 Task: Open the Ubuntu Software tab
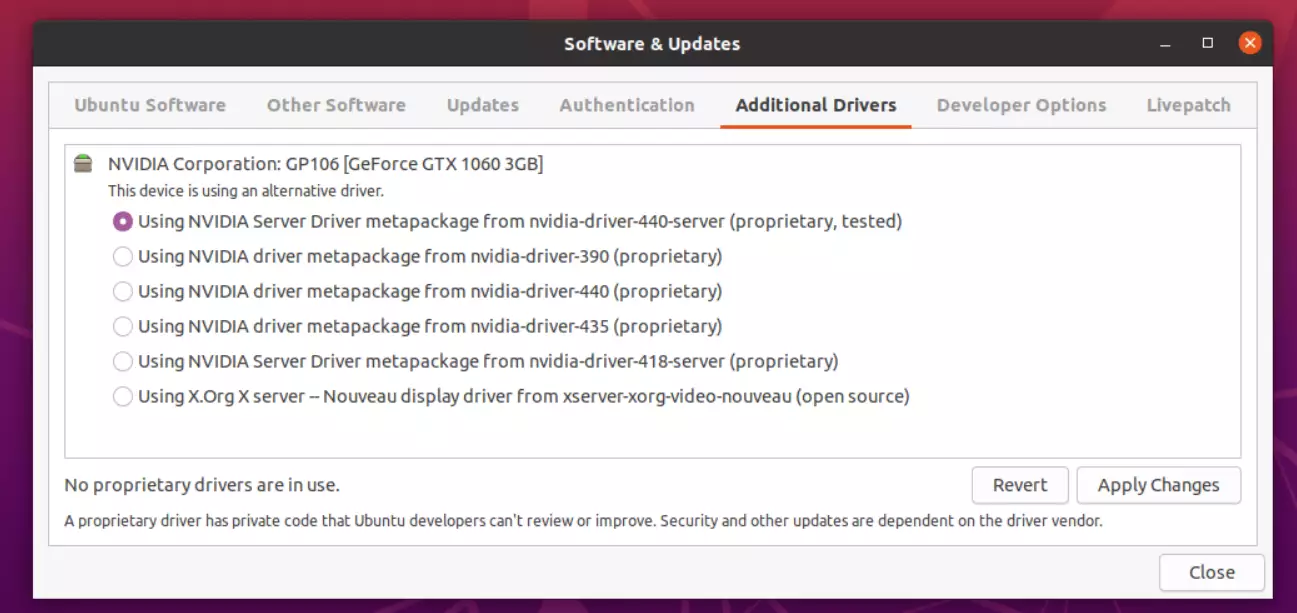[x=150, y=105]
